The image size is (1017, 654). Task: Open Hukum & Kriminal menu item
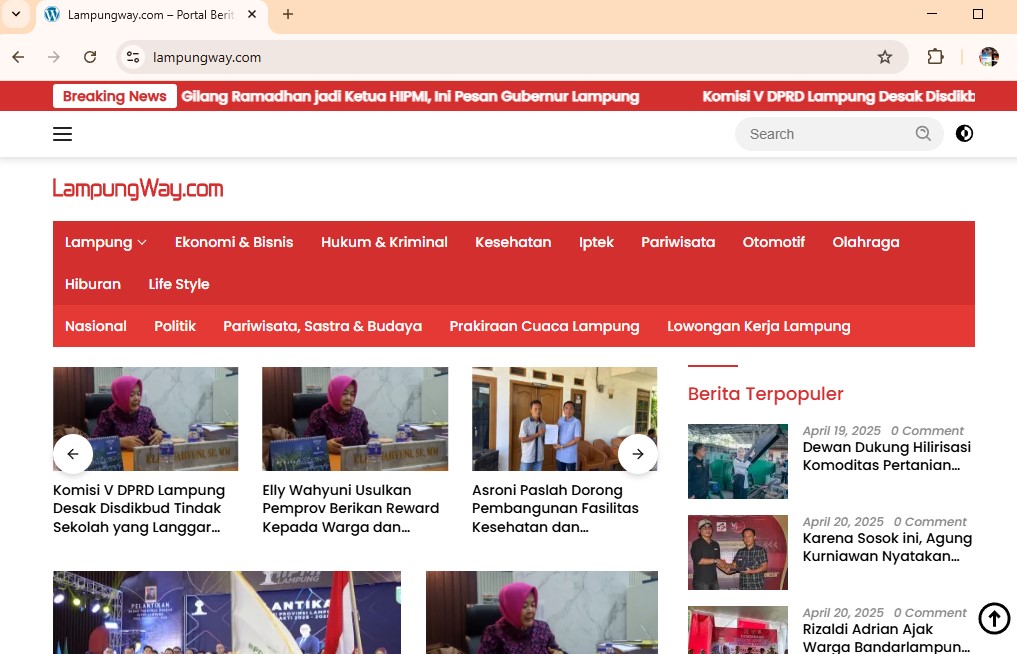pos(384,242)
